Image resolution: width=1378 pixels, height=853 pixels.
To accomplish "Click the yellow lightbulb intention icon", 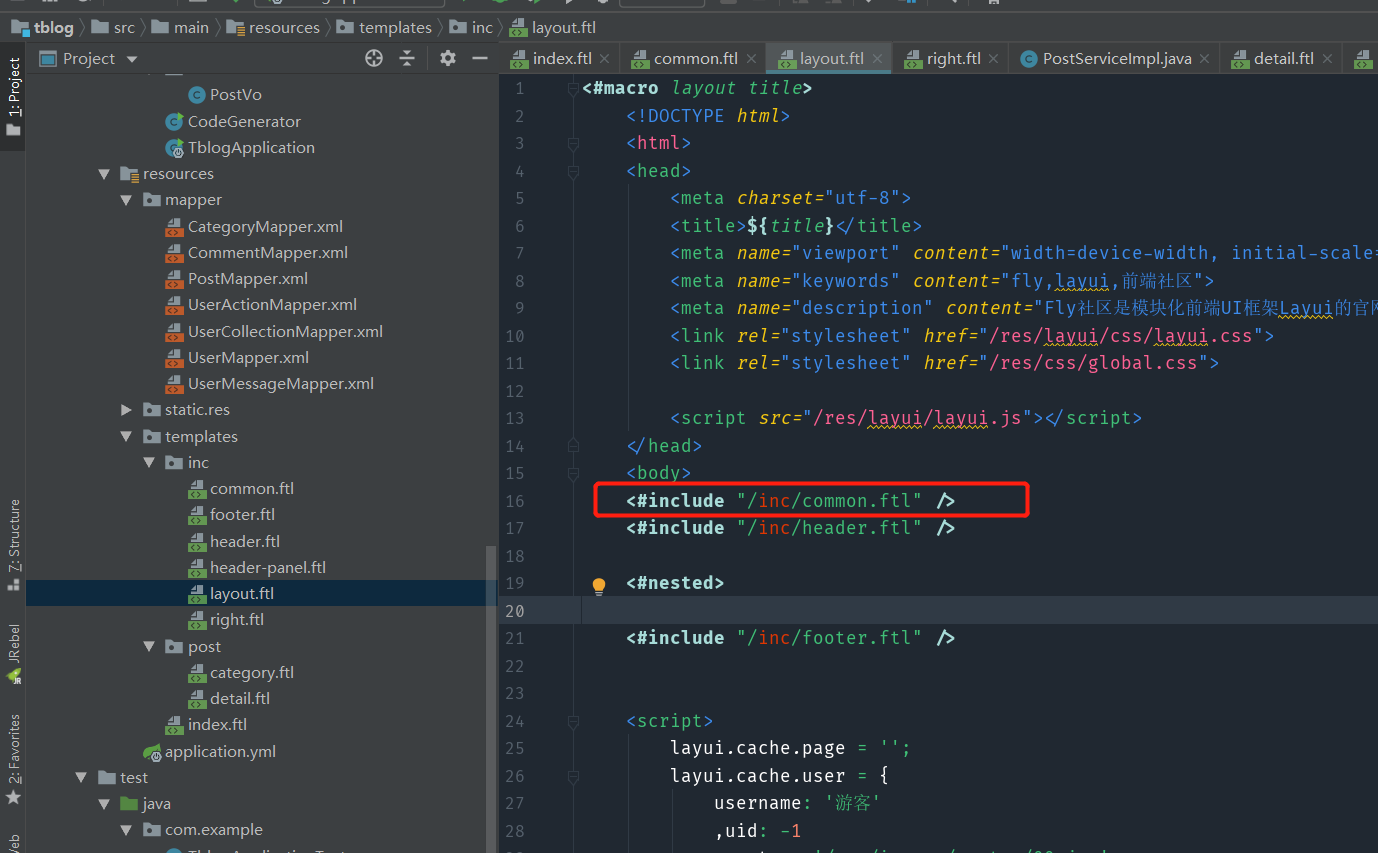I will pos(599,586).
